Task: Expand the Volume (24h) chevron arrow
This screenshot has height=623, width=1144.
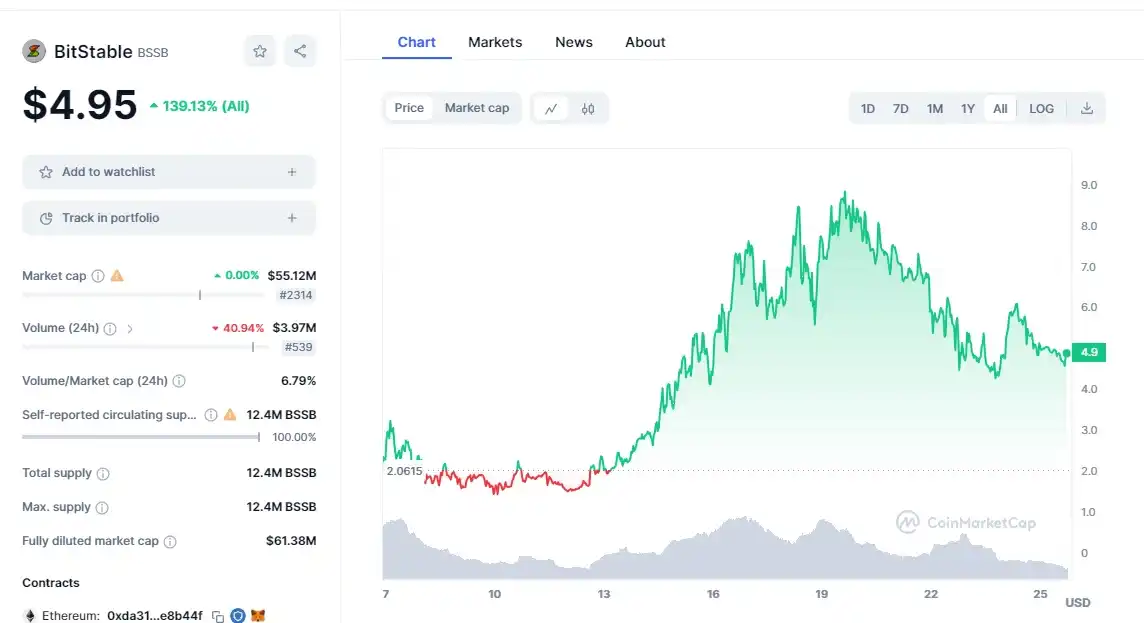Action: [x=130, y=328]
